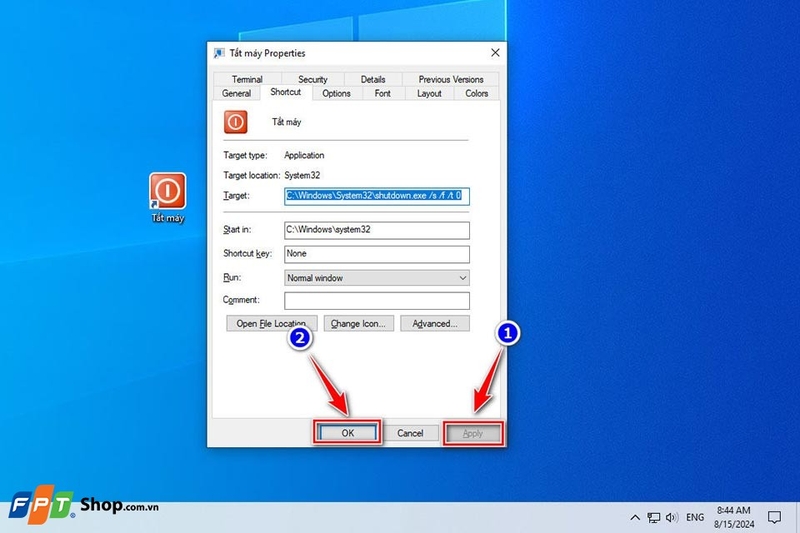The height and width of the screenshot is (533, 800).
Task: Click the System32 target location value
Action: coord(302,175)
